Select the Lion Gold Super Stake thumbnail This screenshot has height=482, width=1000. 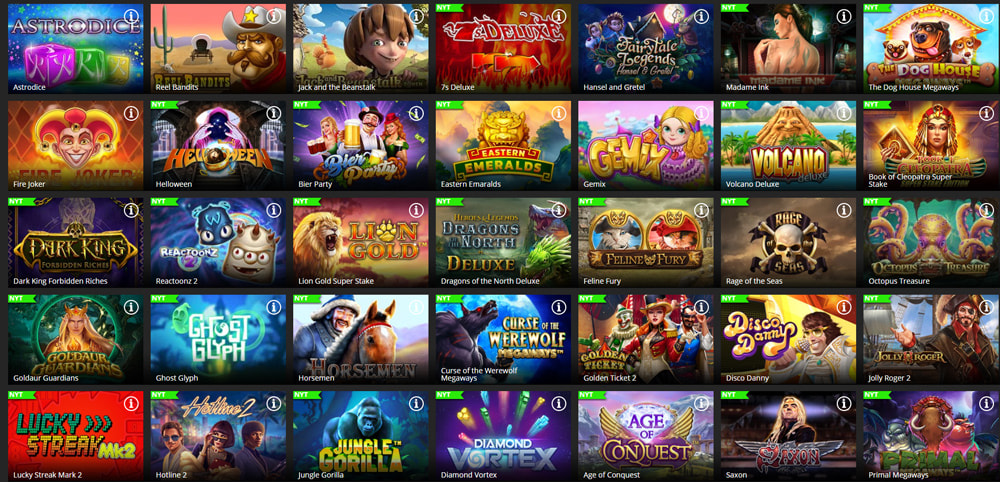point(360,242)
